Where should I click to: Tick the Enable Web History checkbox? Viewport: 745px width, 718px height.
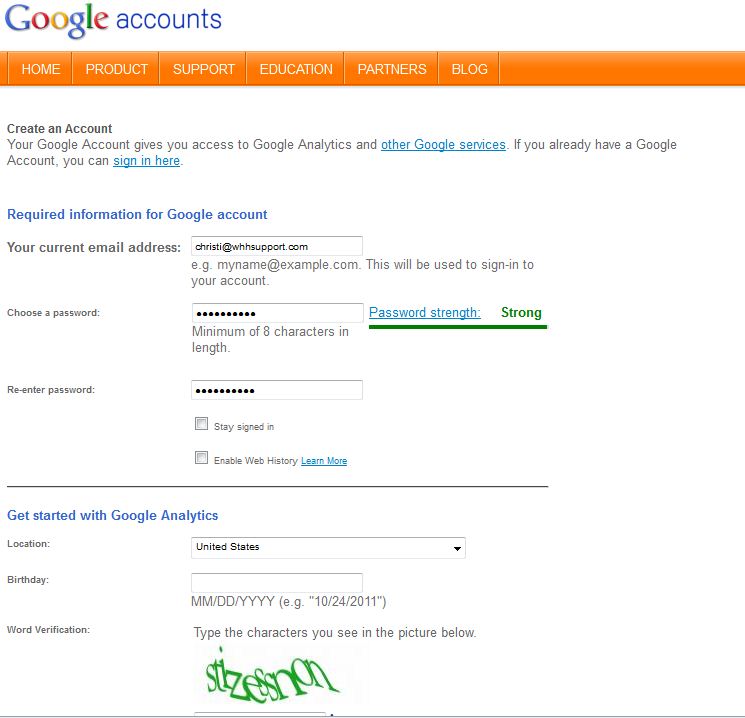click(x=202, y=458)
